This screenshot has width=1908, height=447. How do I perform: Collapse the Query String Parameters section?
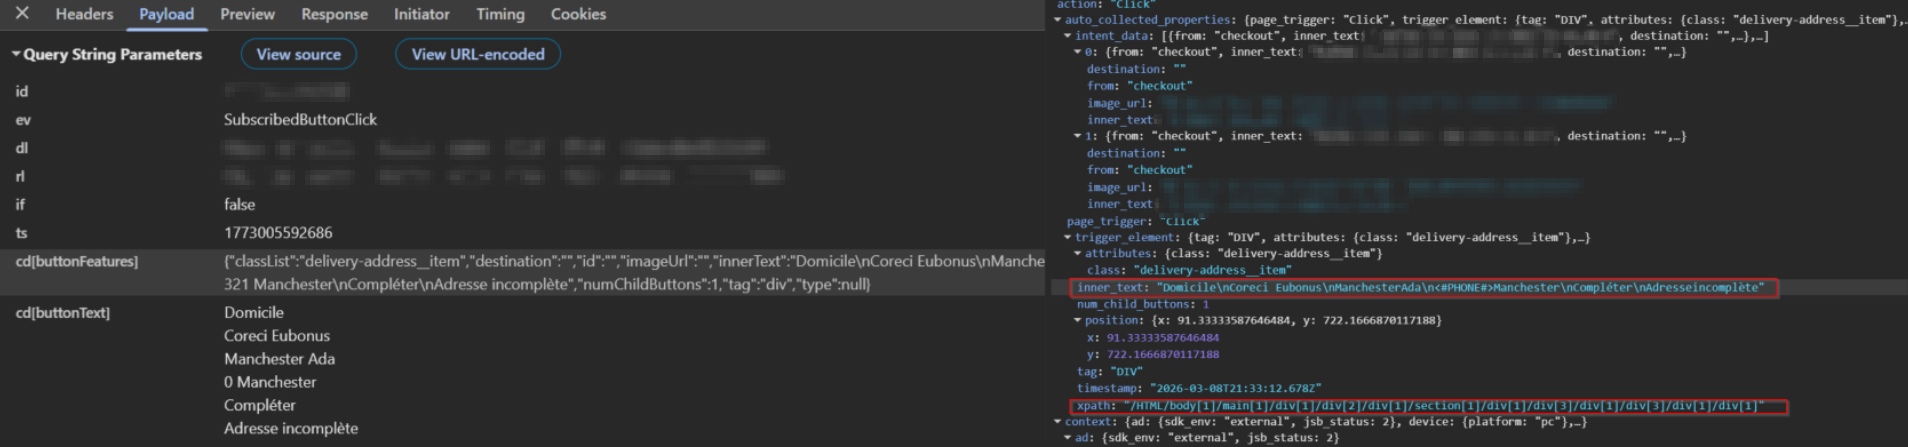16,54
